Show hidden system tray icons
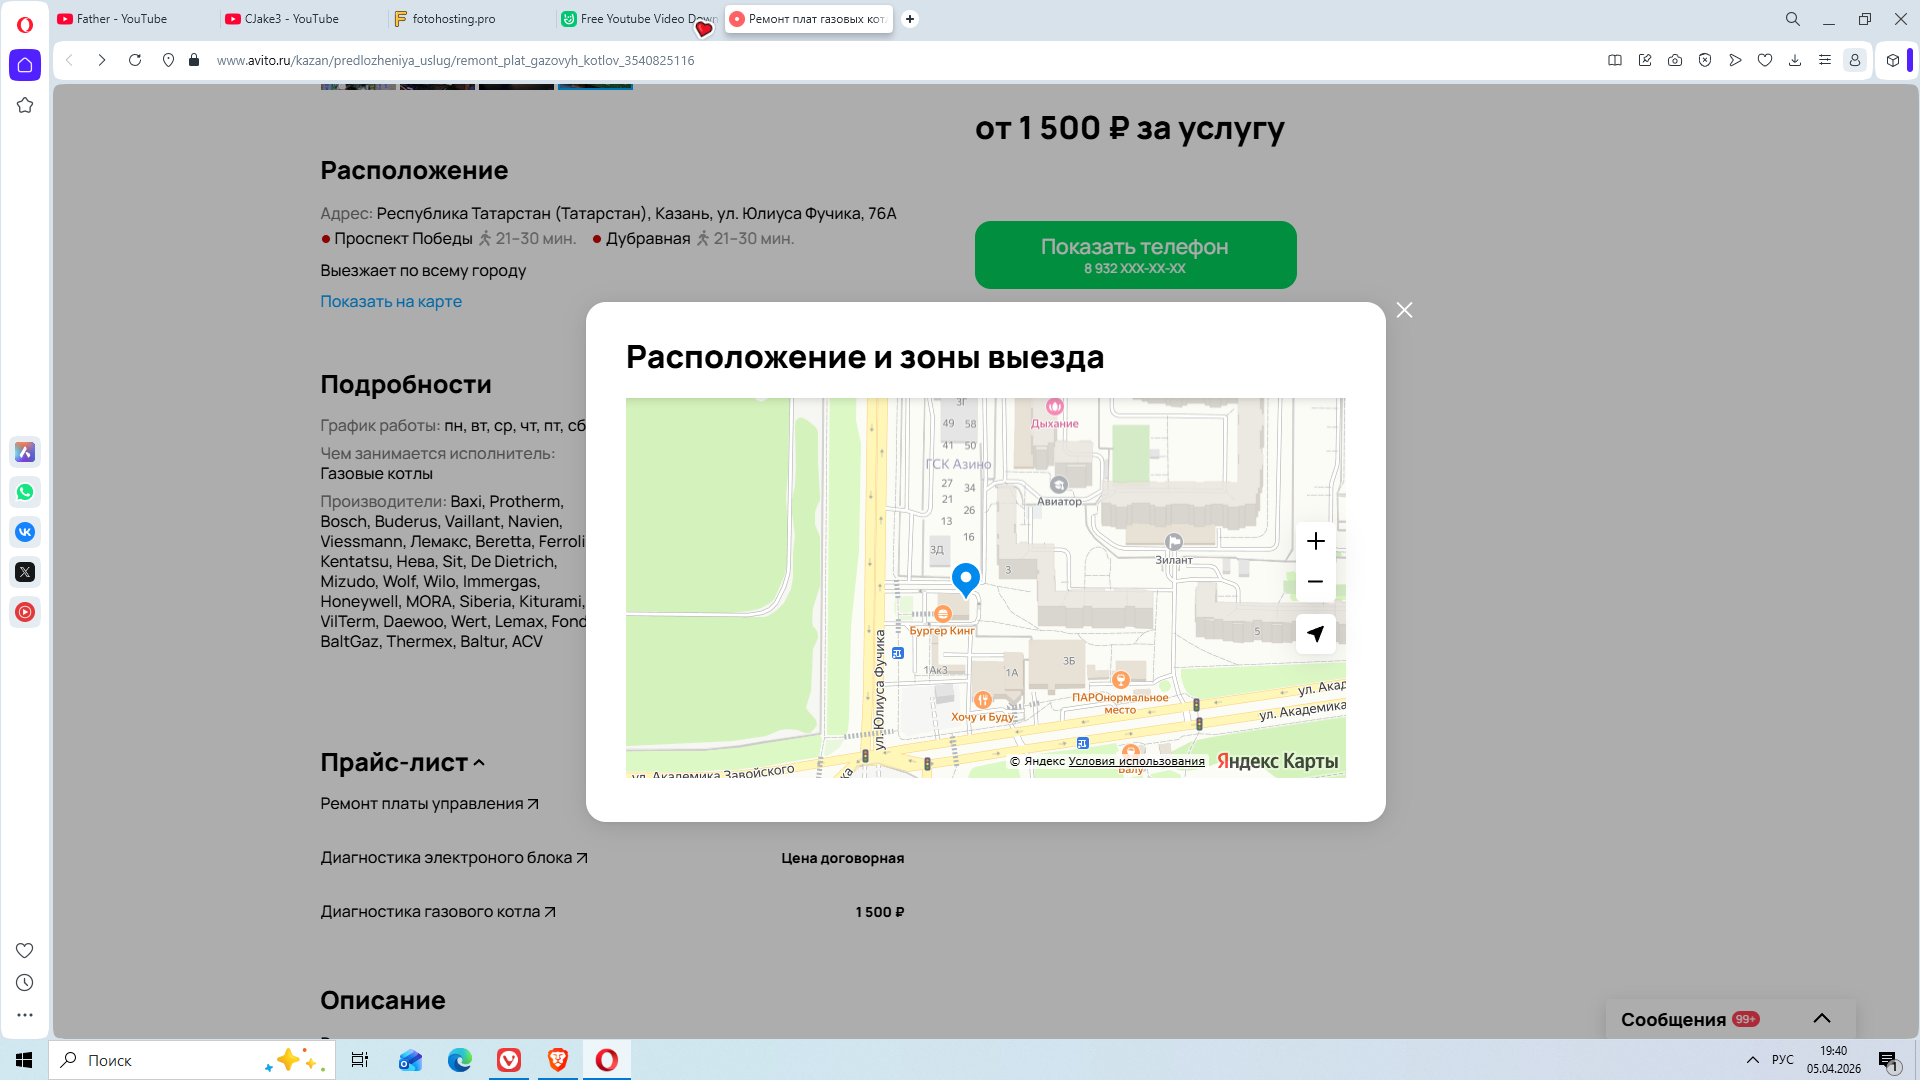1920x1080 pixels. pos(1752,1060)
